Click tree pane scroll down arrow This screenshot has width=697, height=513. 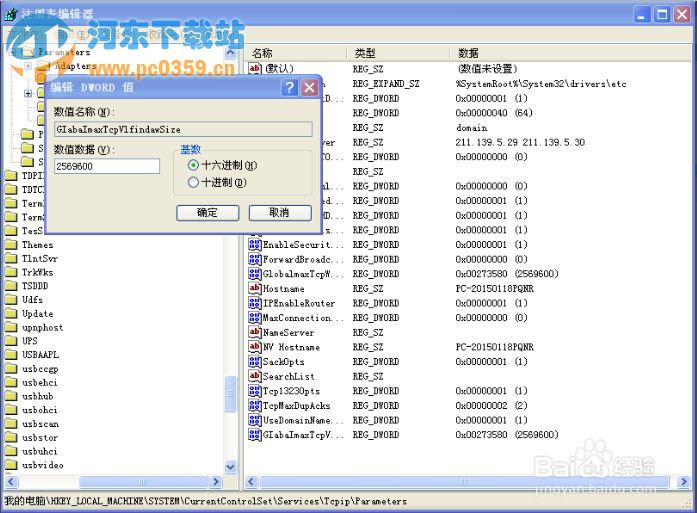[230, 467]
